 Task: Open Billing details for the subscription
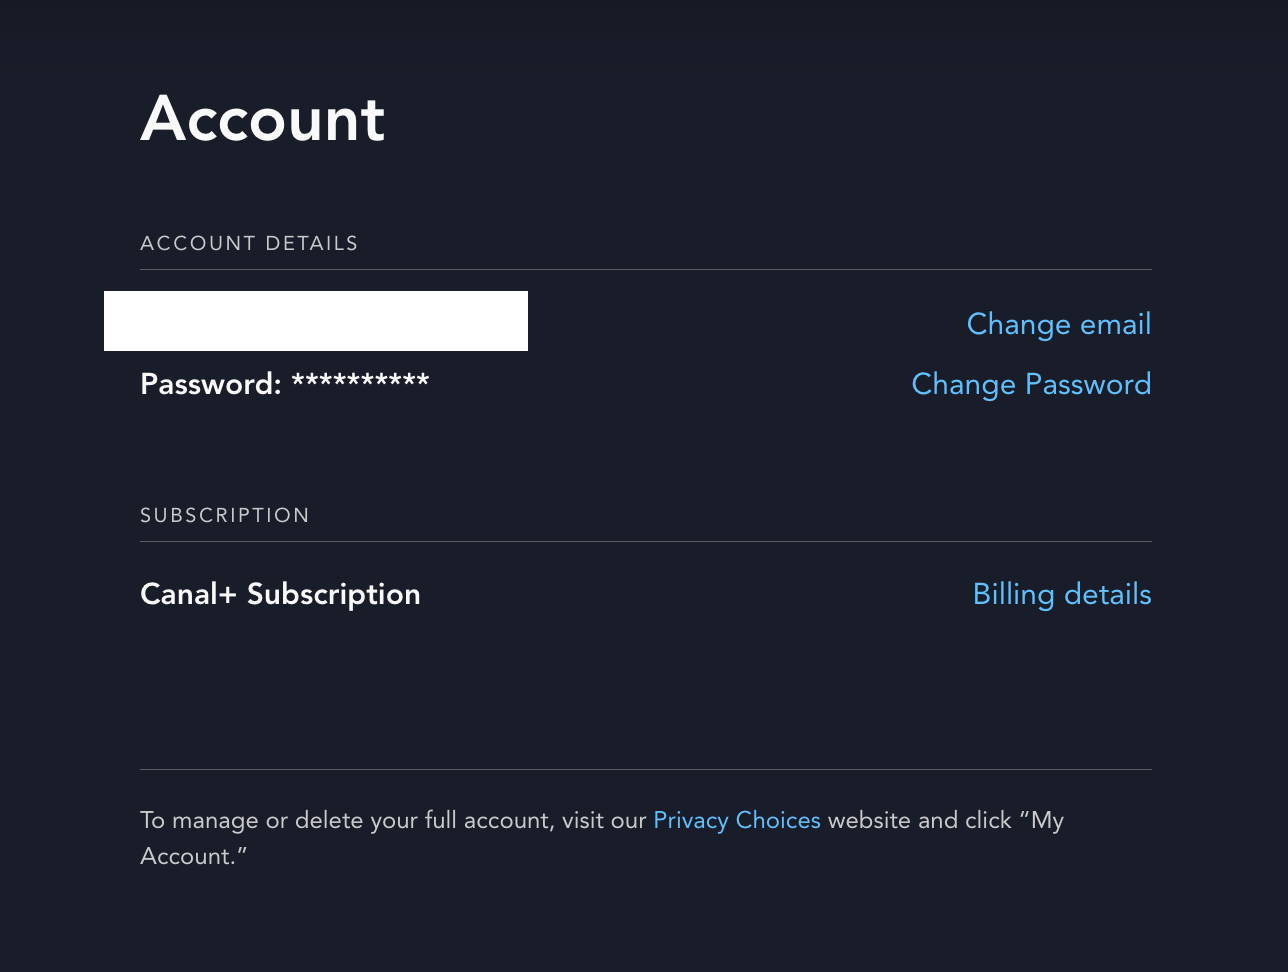pos(1062,594)
